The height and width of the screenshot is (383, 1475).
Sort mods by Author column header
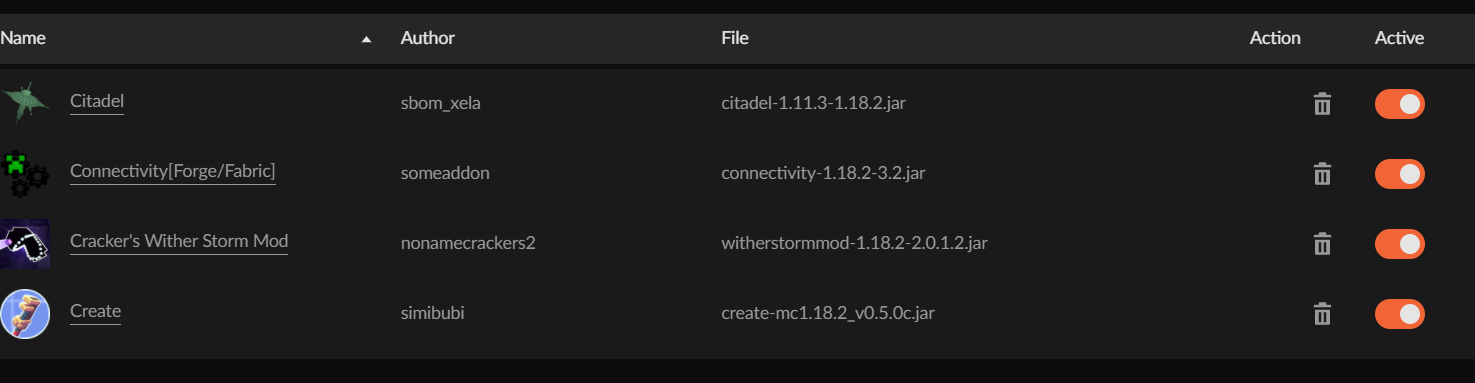click(x=428, y=38)
